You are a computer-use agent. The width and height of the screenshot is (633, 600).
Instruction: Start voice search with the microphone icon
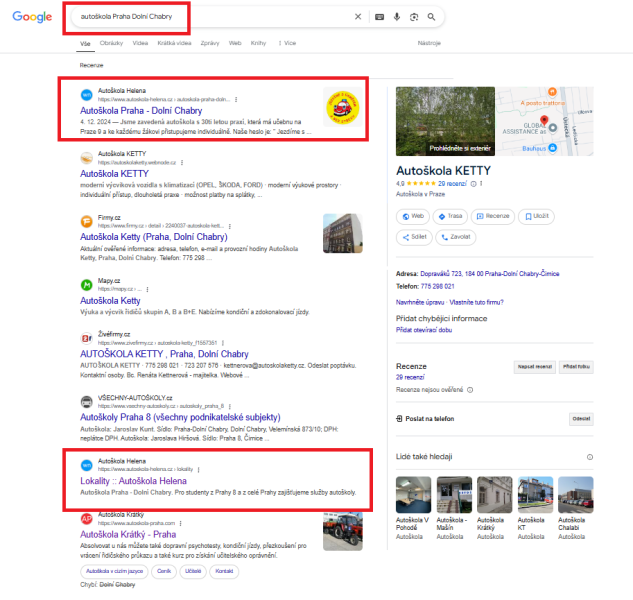point(397,17)
